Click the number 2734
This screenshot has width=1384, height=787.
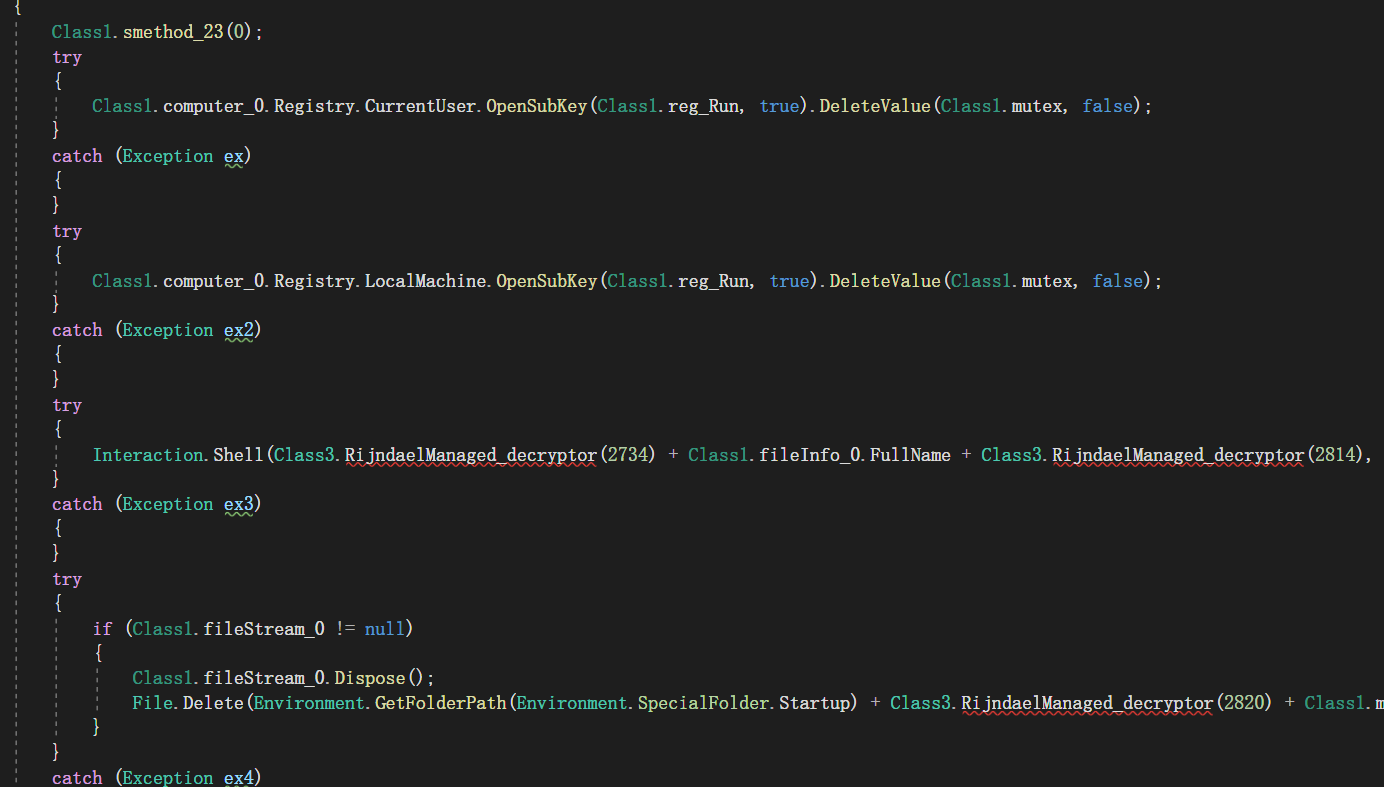627,455
